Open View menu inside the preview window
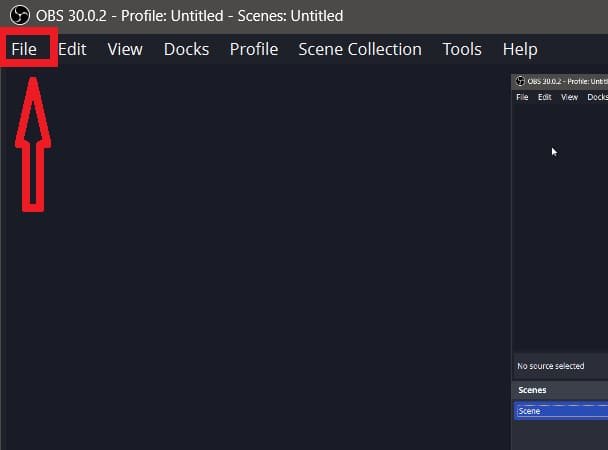Screen dimensions: 608x450 point(569,97)
